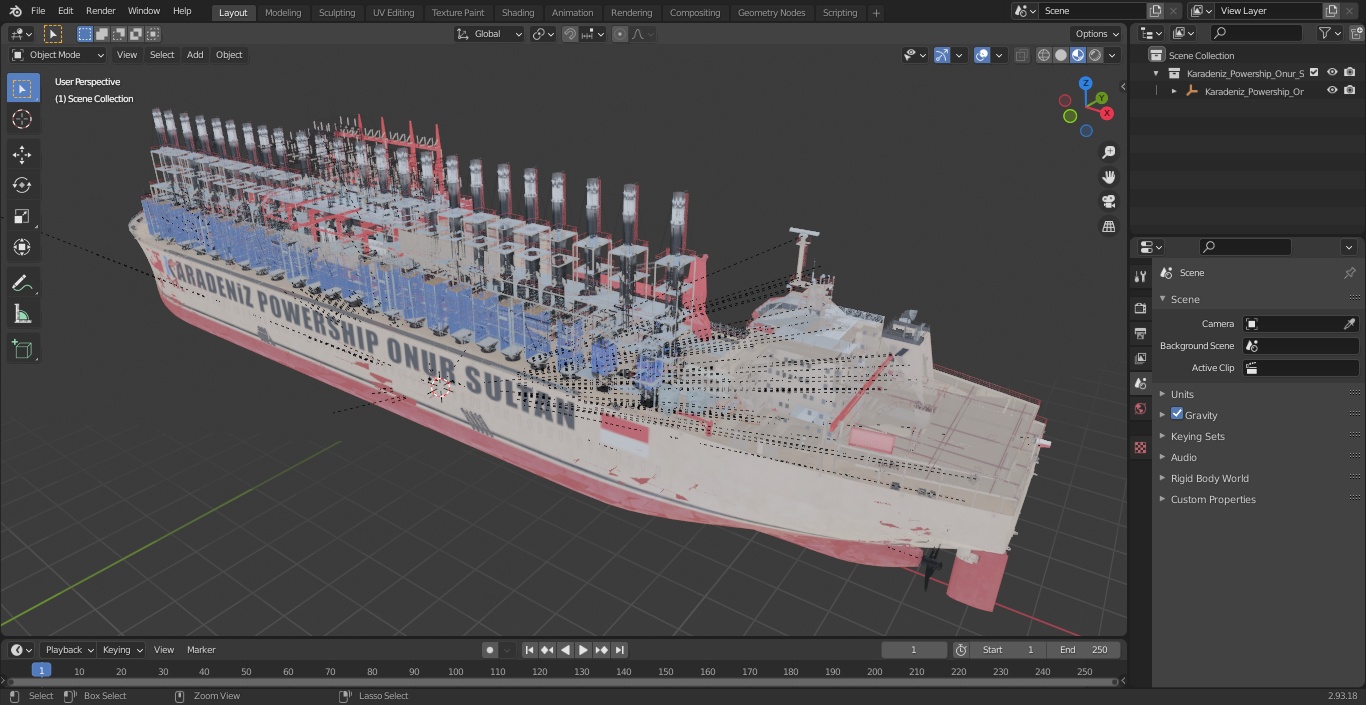The height and width of the screenshot is (705, 1366).
Task: Open the Options dropdown
Action: point(1098,34)
